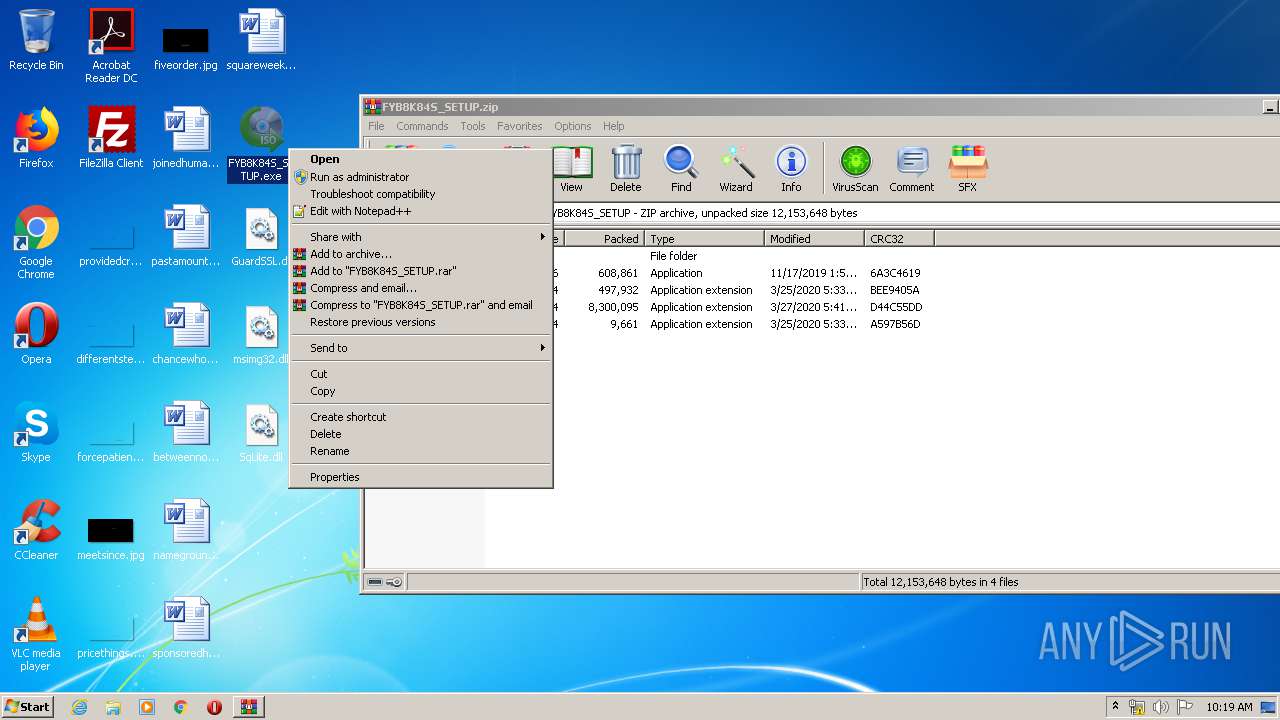Sort by the CRC32 column header
Screen dimensions: 1280x720
pyautogui.click(x=899, y=239)
